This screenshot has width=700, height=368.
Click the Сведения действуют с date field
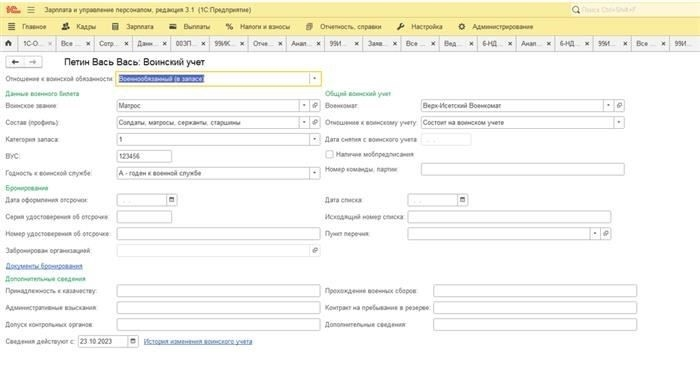(103, 341)
